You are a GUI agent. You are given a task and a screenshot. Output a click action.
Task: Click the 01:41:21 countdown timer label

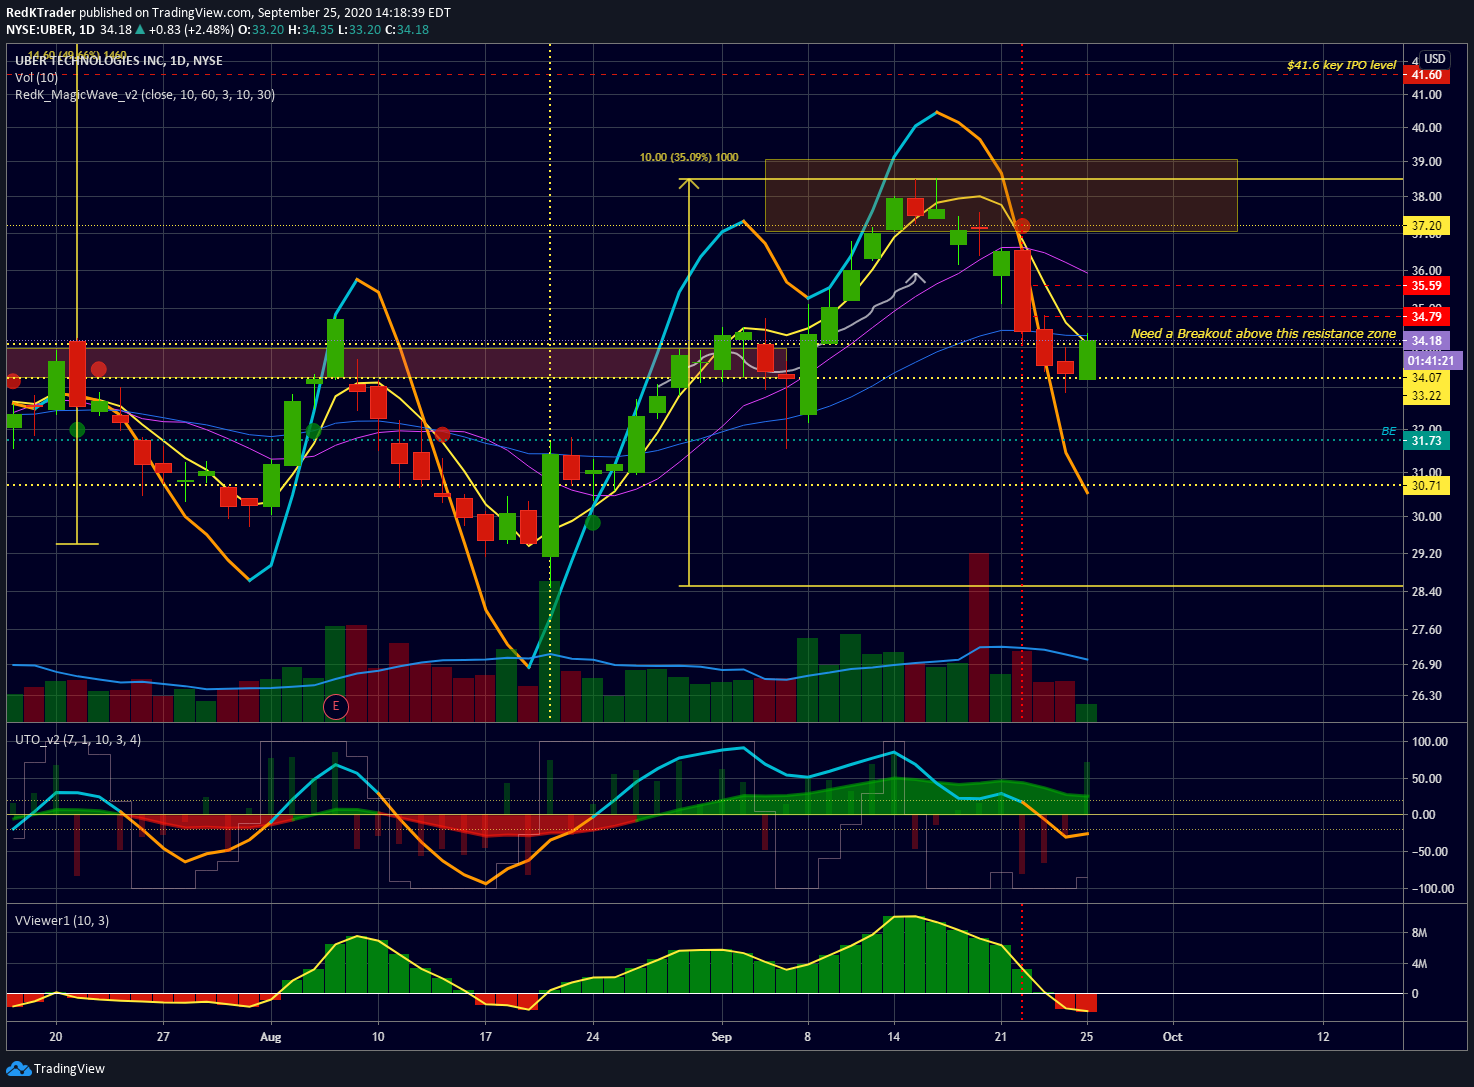1433,360
